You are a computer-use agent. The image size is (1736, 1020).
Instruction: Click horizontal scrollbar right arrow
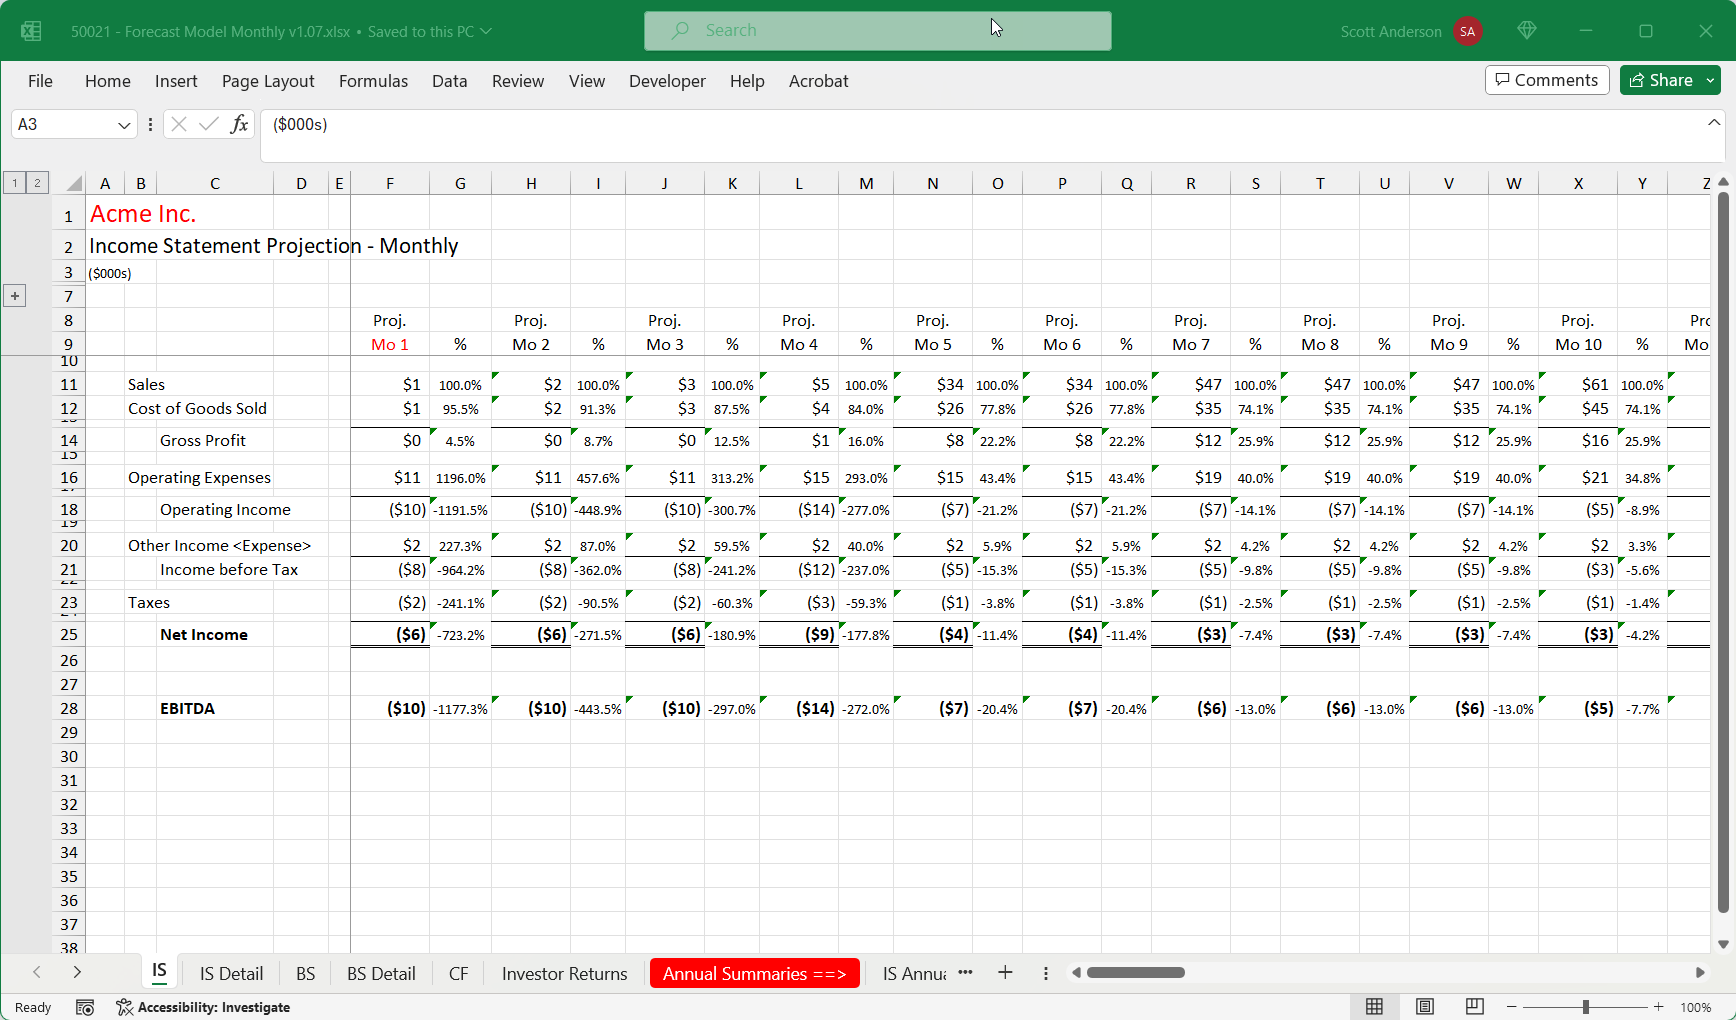(1700, 973)
